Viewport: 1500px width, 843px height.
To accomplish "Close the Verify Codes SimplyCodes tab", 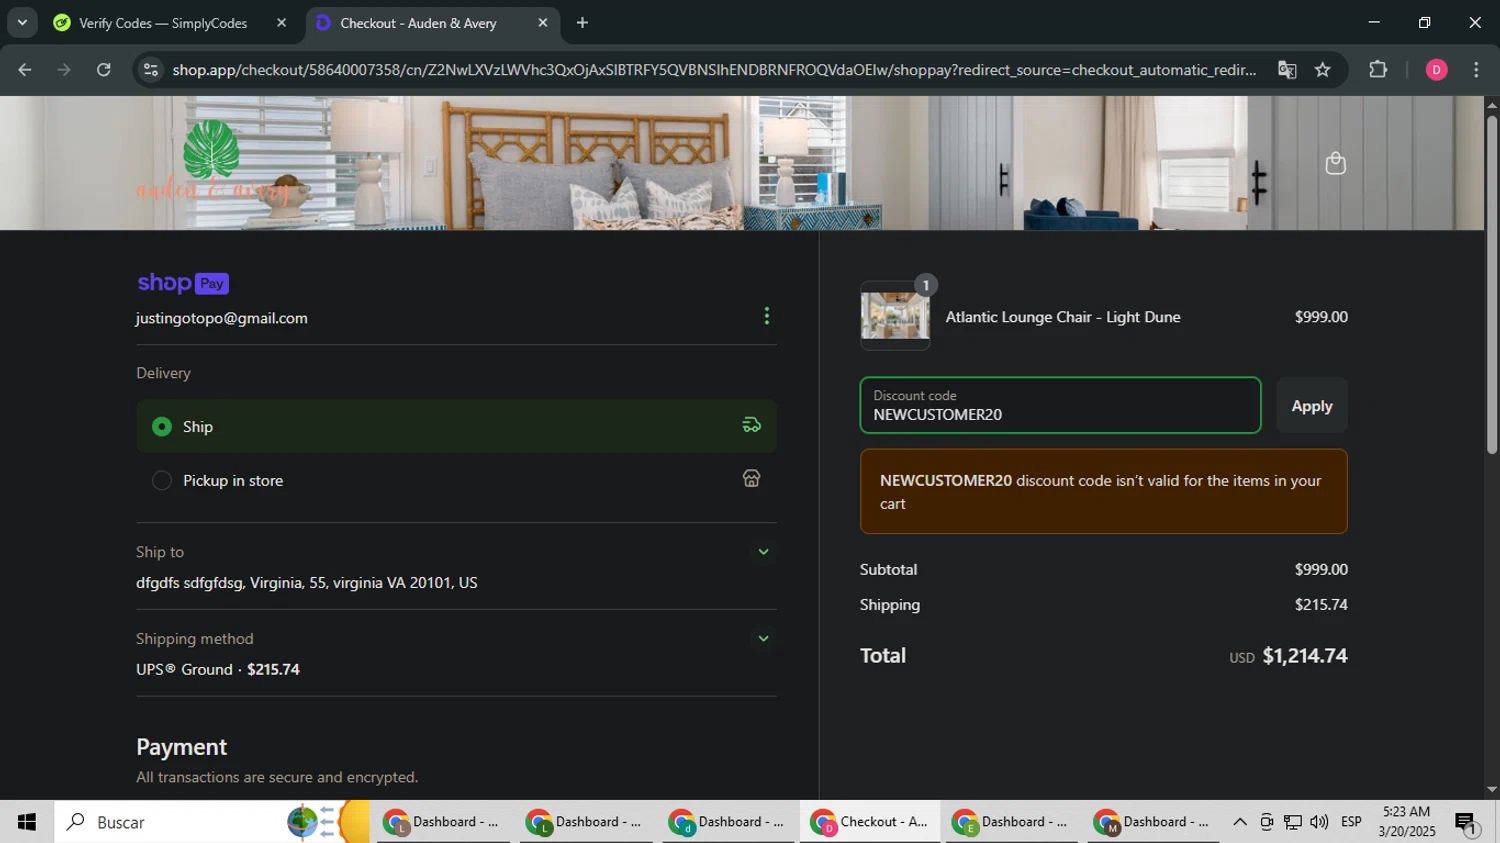I will pos(281,22).
